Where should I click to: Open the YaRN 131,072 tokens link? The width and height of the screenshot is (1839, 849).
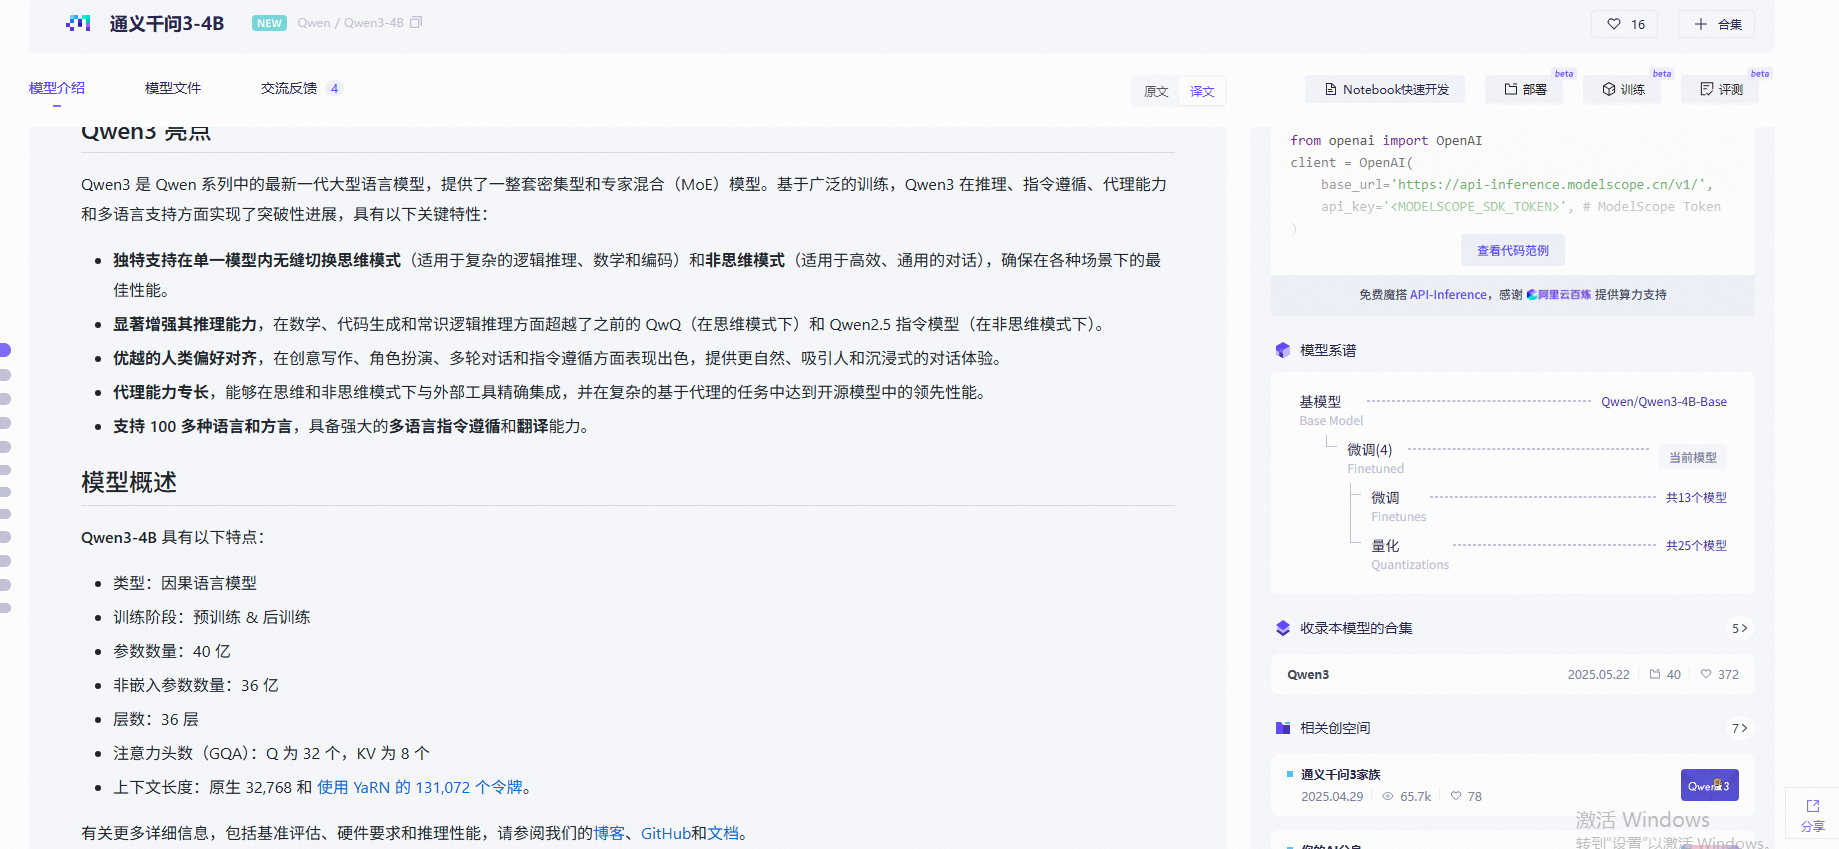[x=420, y=787]
